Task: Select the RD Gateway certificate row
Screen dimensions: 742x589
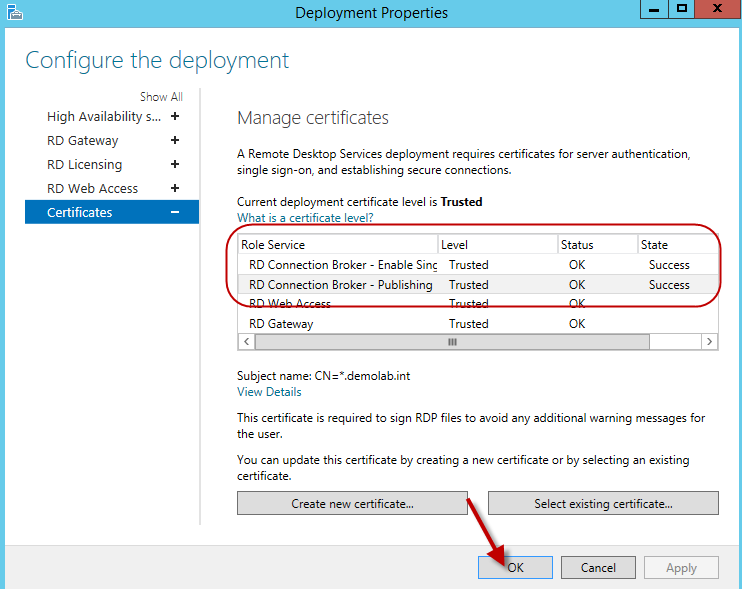Action: [281, 324]
